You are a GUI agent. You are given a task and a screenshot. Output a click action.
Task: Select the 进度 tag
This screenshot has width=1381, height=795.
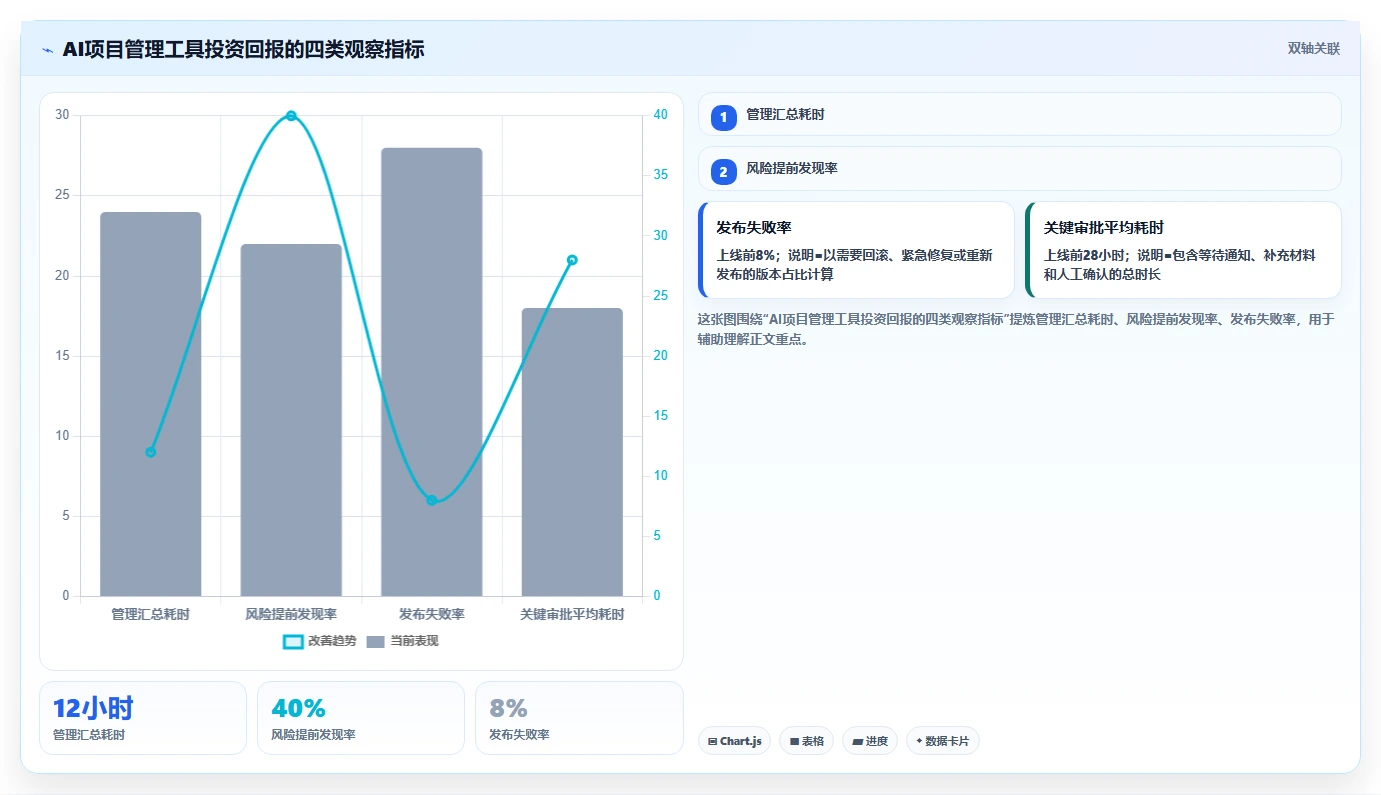[x=870, y=741]
